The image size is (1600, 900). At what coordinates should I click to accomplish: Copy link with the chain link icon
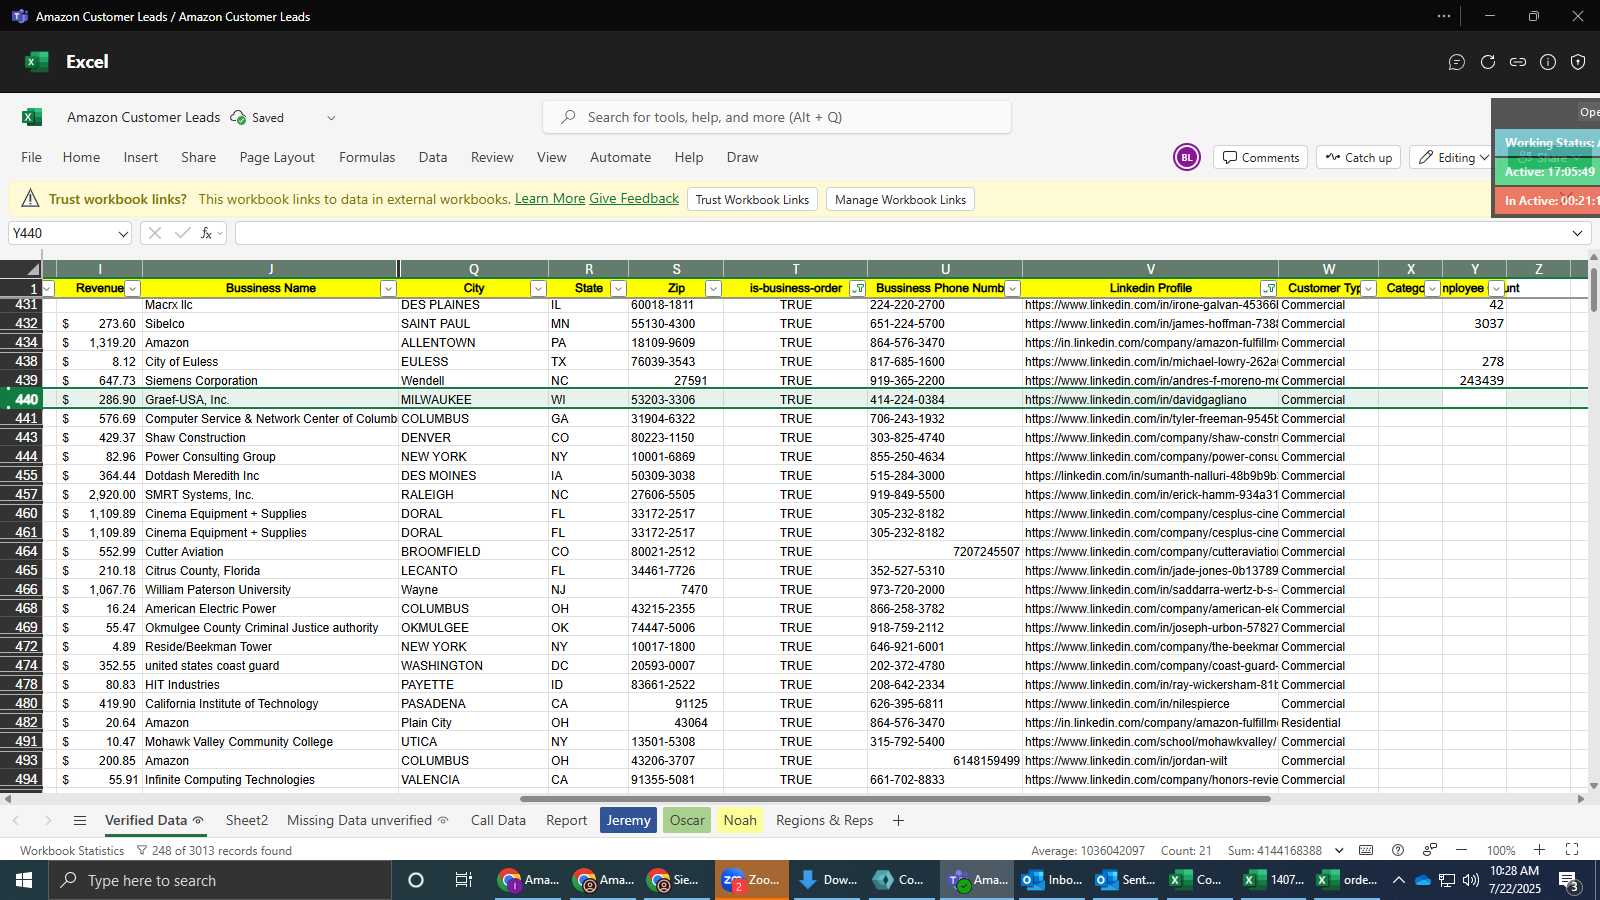[x=1518, y=62]
